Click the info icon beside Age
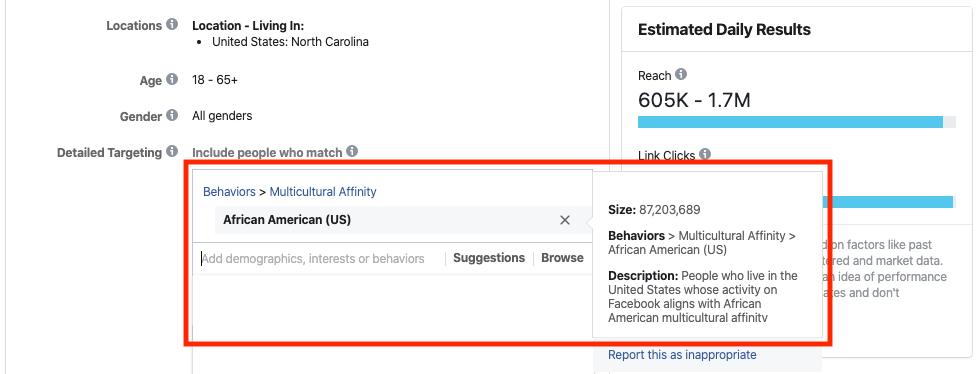Screen dimensions: 978x374 coord(172,80)
